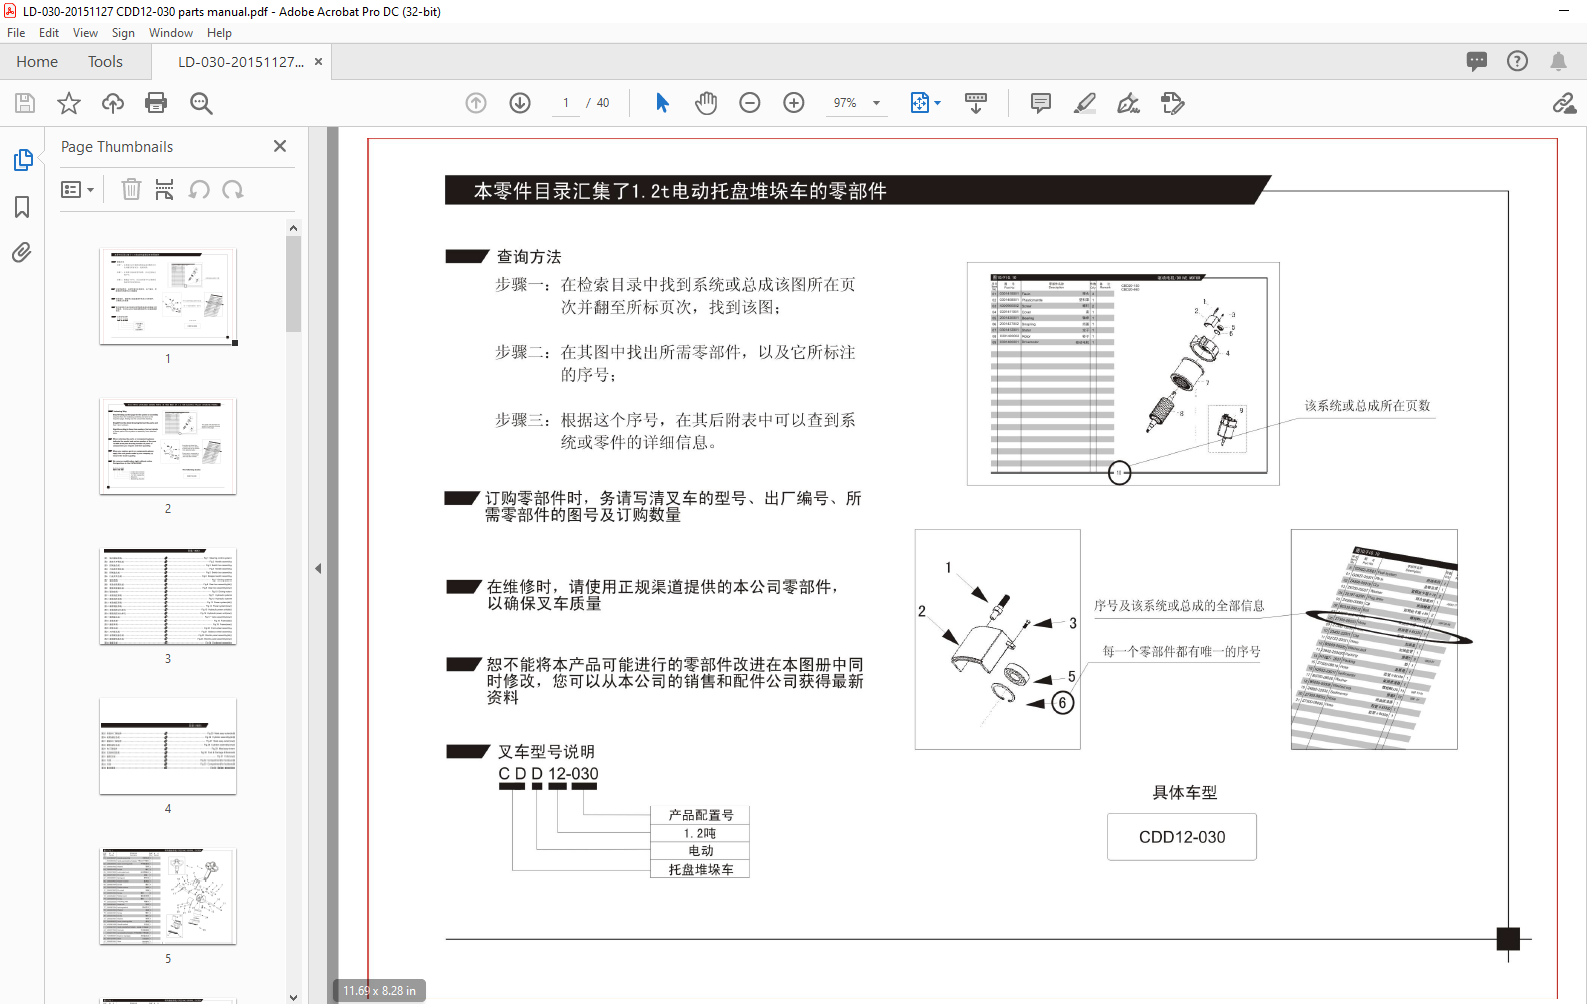Show the Page Thumbnails pane icon
The width and height of the screenshot is (1587, 1004).
(x=22, y=160)
